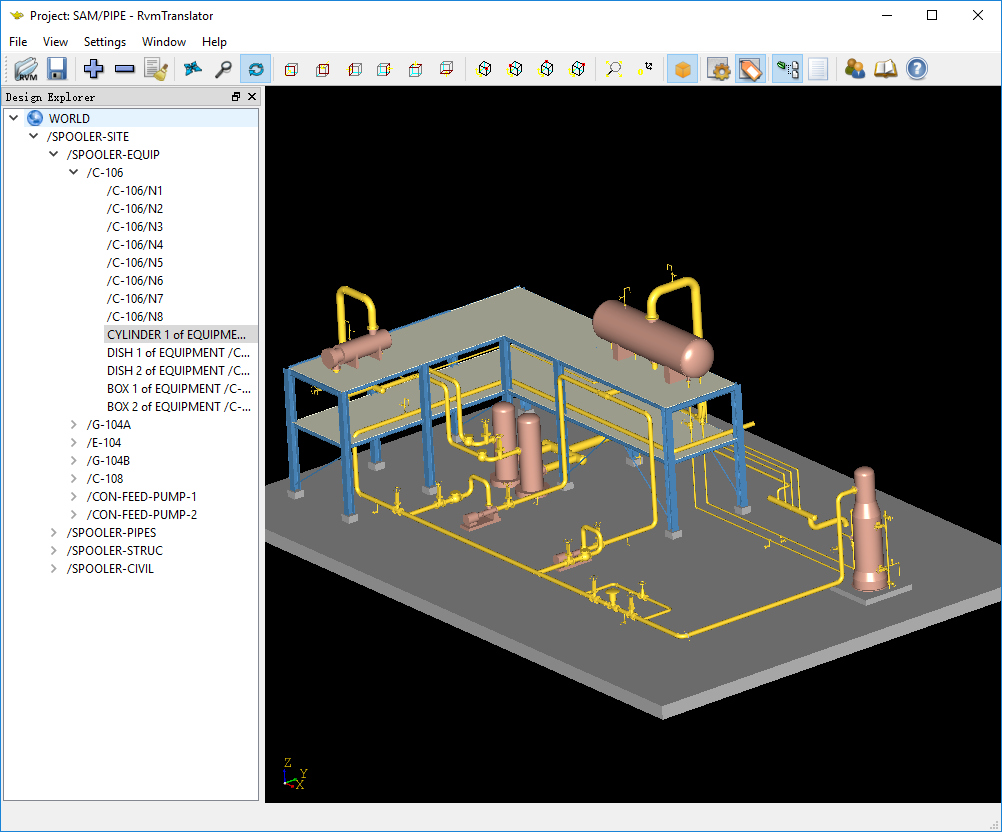Open the Window menu
This screenshot has height=832, width=1002.
coord(164,42)
